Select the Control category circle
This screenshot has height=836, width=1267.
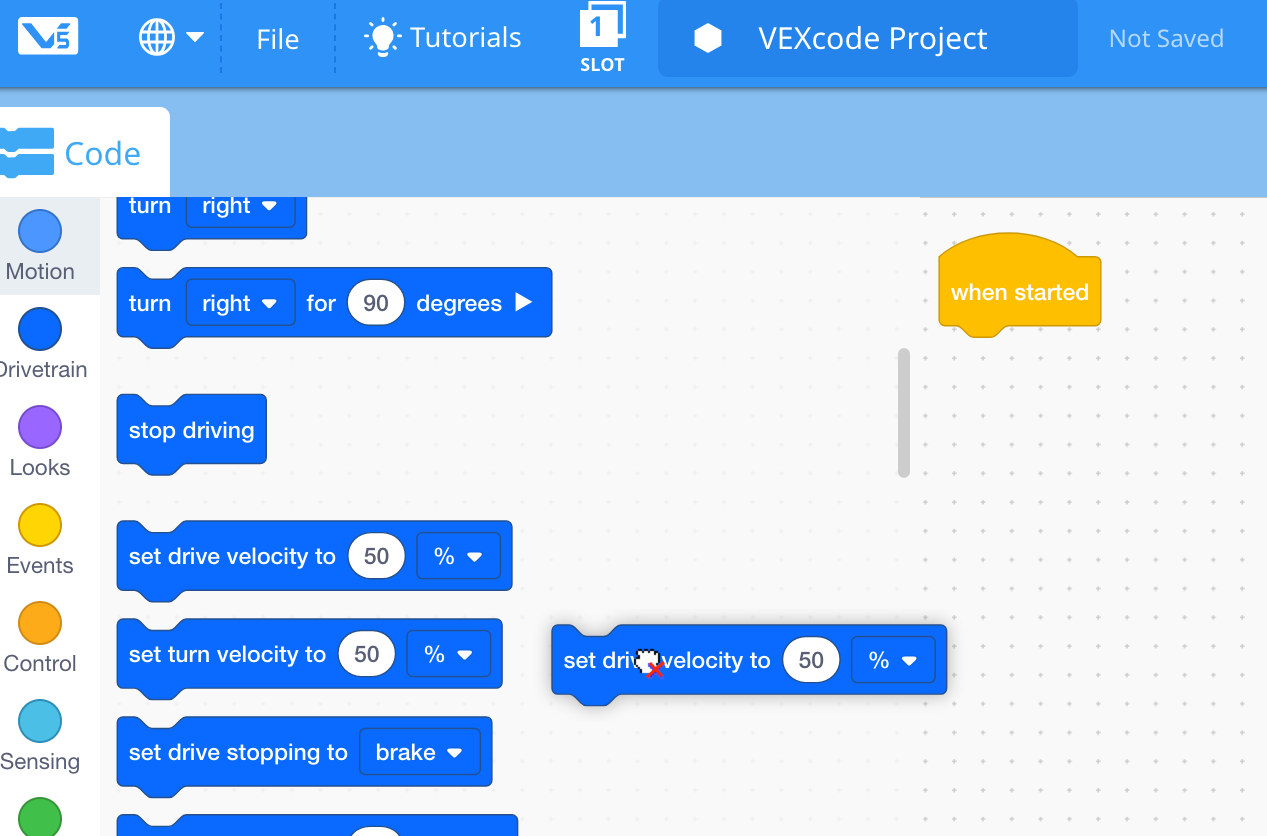(x=40, y=623)
